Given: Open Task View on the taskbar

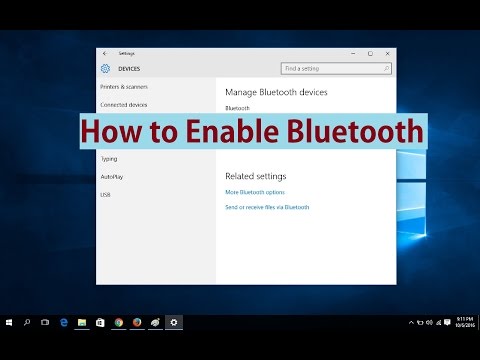Looking at the screenshot, I should pyautogui.click(x=45, y=322).
